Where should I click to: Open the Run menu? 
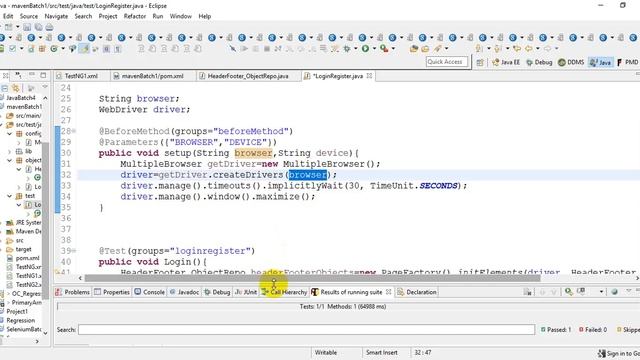click(158, 16)
